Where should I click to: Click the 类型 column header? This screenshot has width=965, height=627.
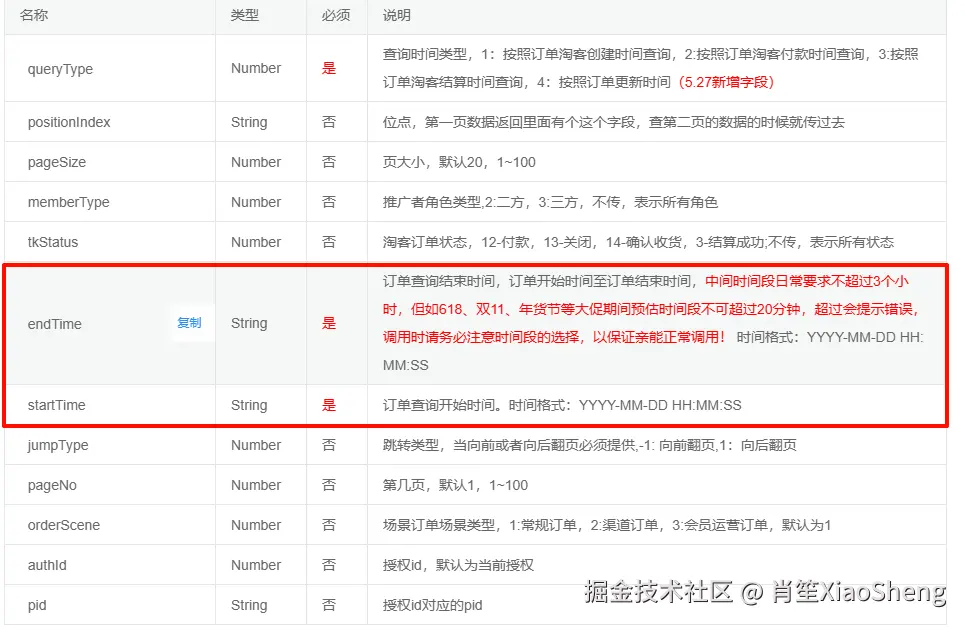(244, 15)
